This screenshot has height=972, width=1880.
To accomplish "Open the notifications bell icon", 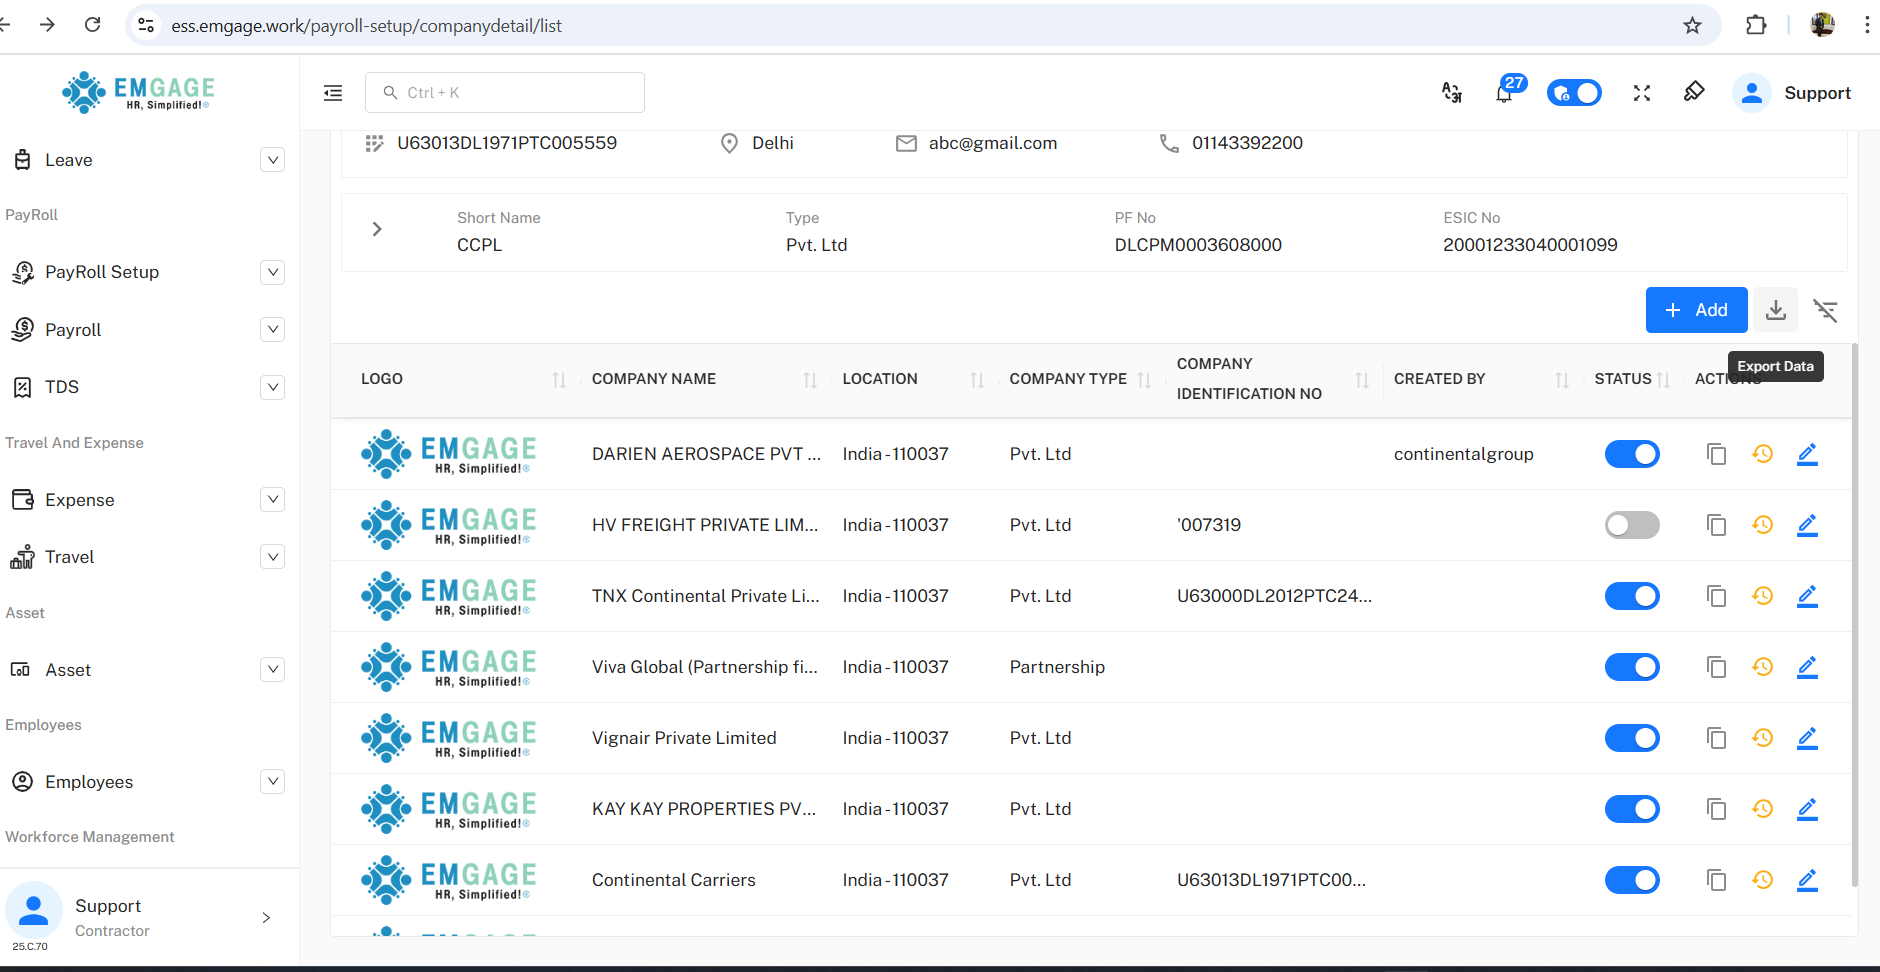I will pos(1504,93).
